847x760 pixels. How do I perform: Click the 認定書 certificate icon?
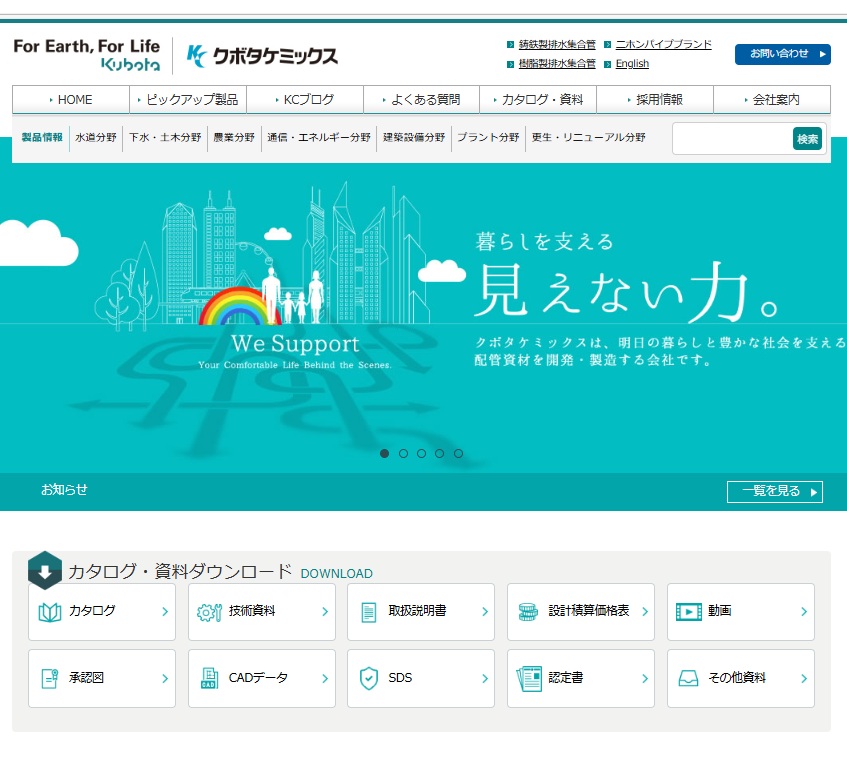click(529, 678)
